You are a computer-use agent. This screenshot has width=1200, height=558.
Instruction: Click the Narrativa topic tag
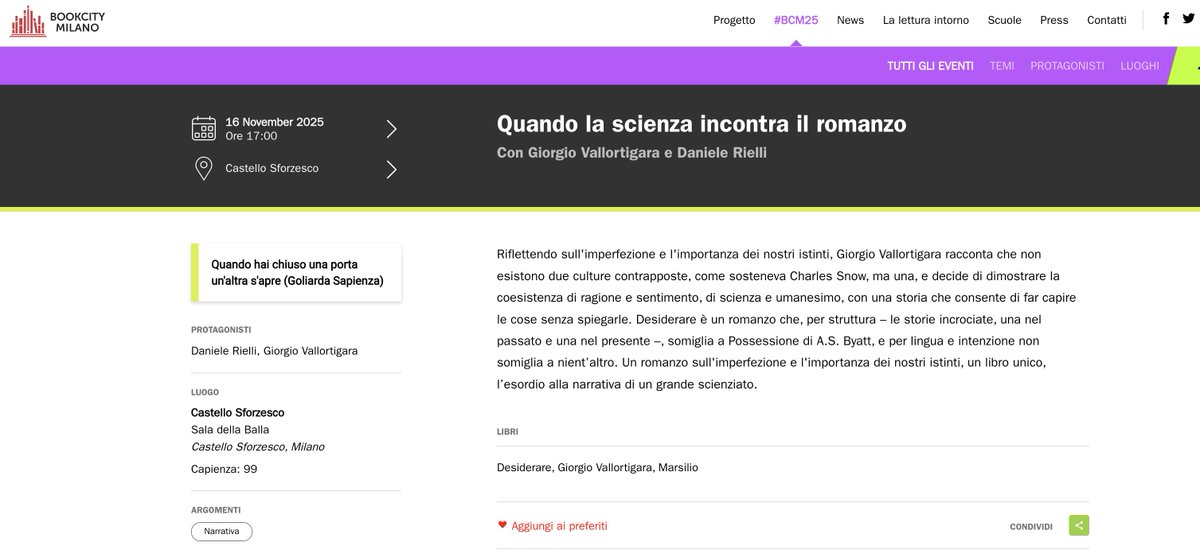(221, 531)
